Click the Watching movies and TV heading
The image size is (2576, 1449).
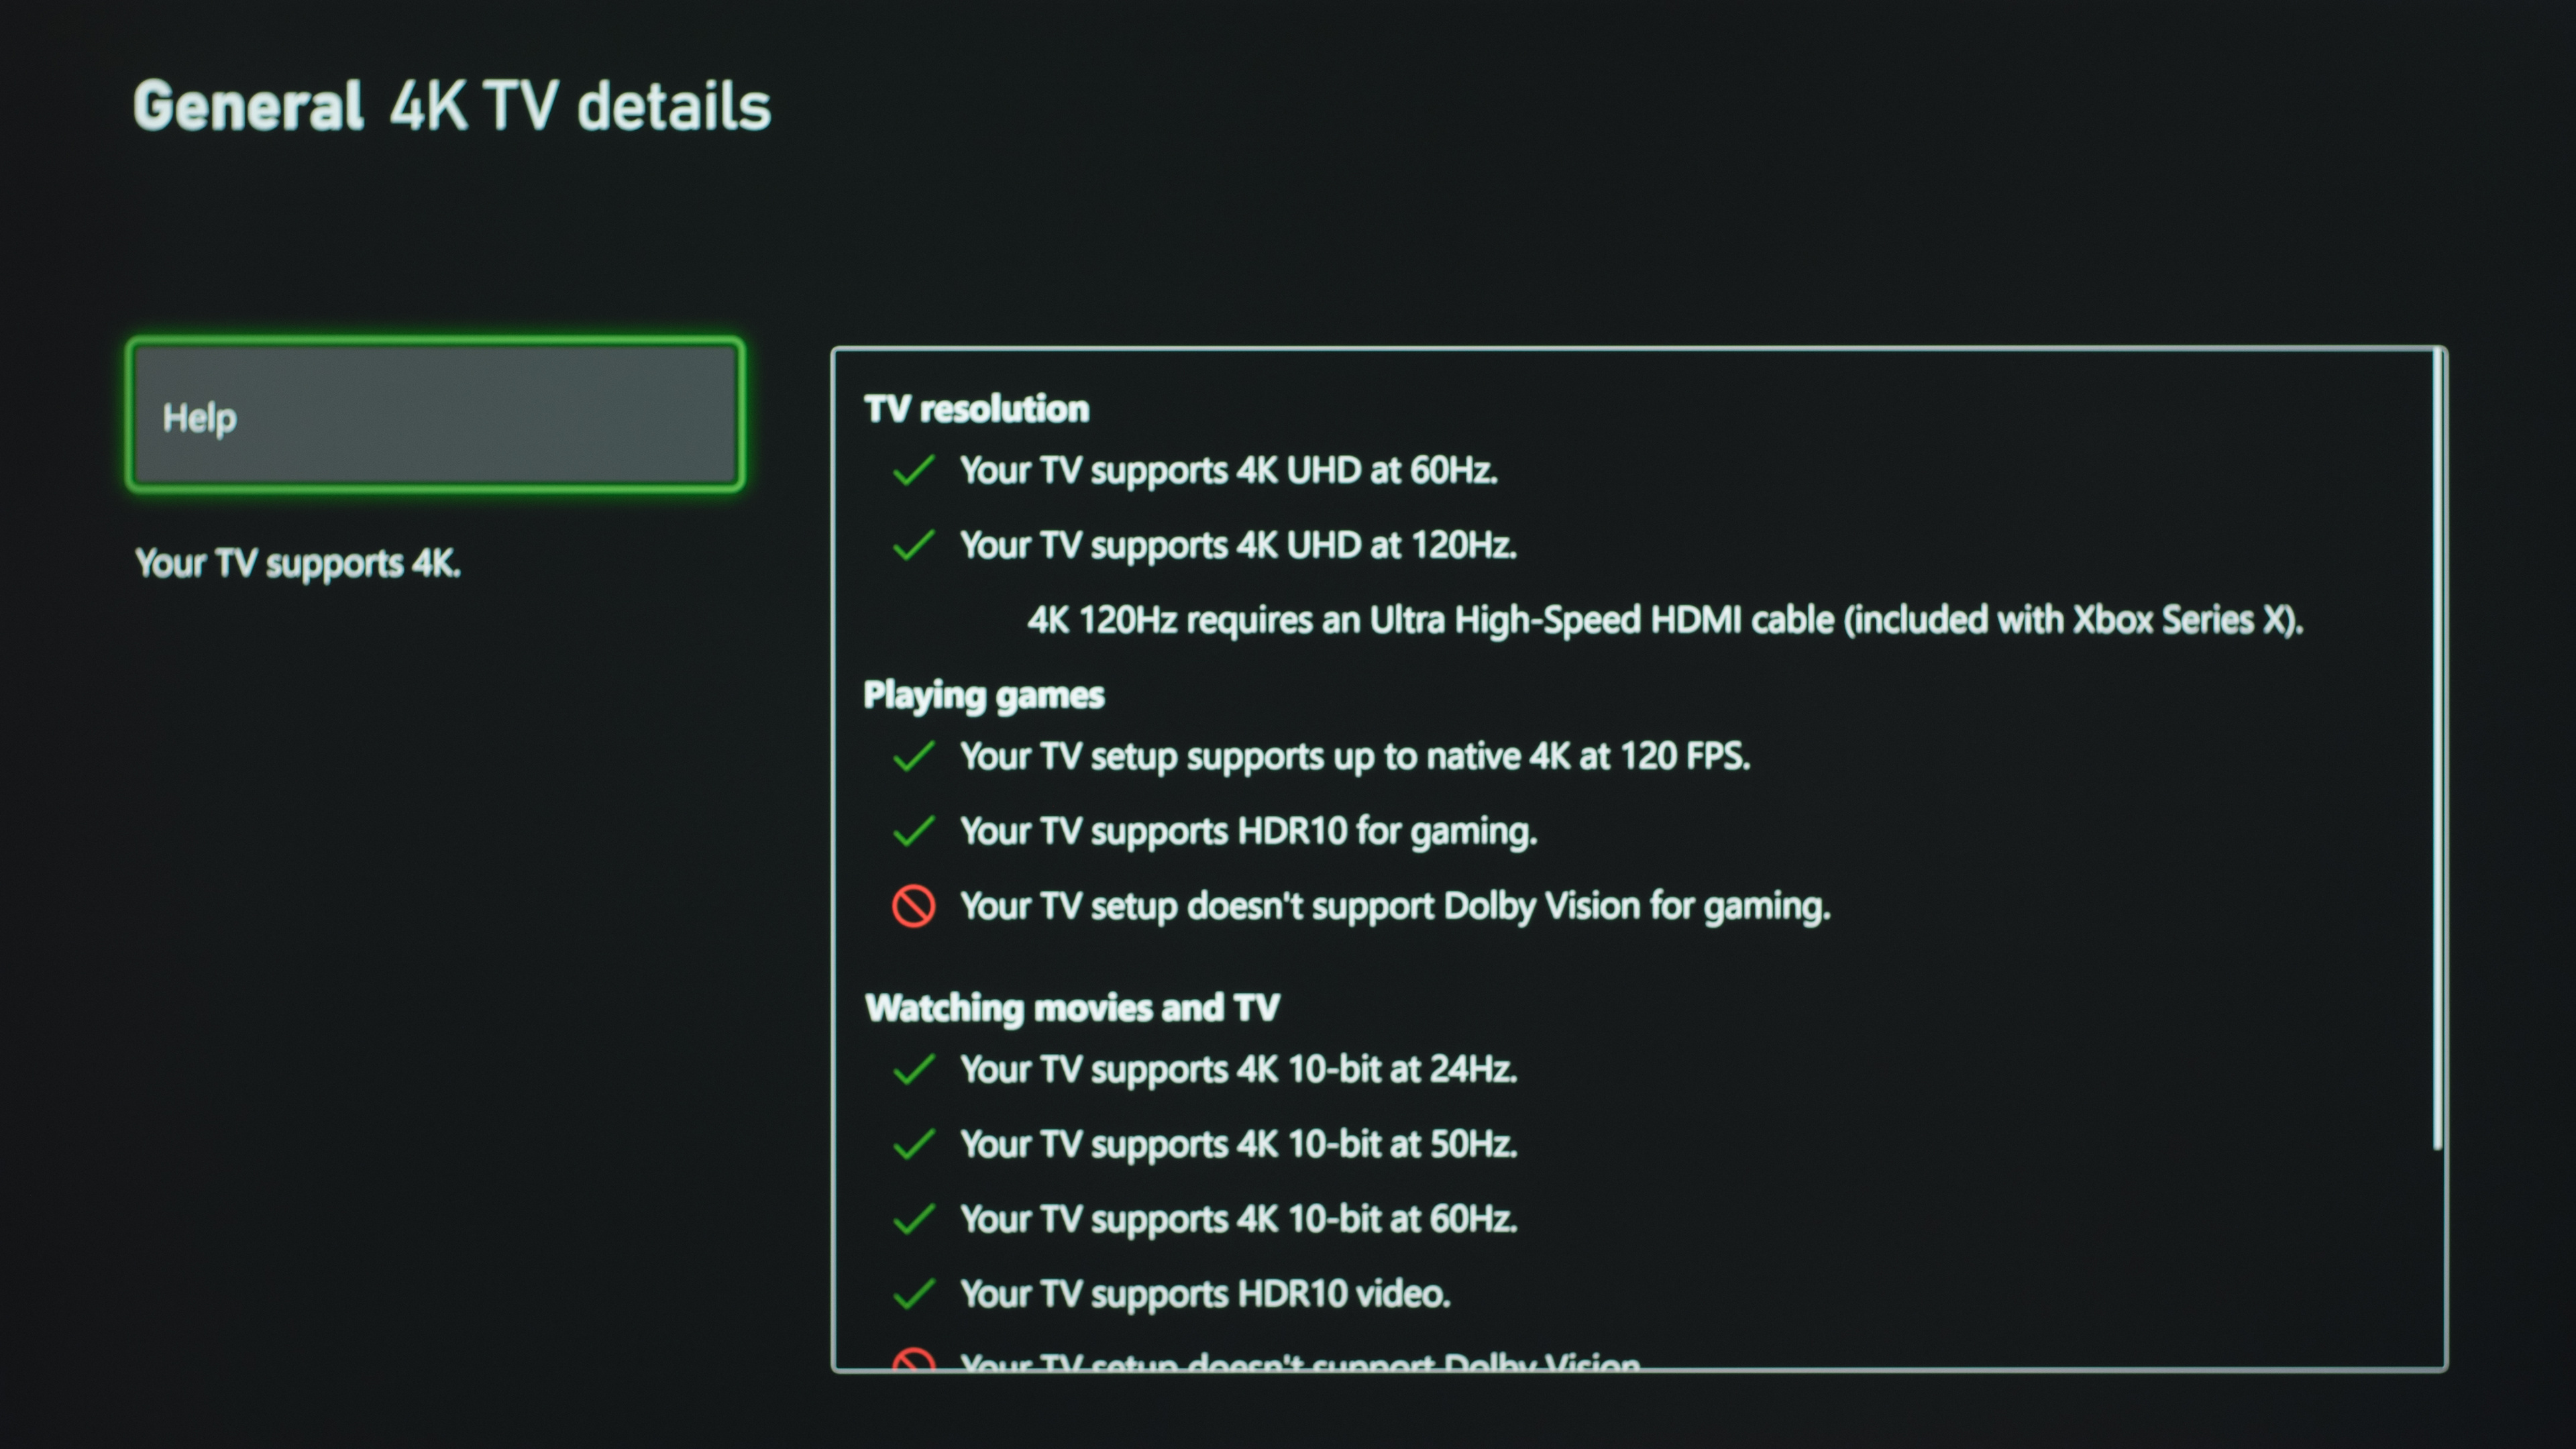tap(1072, 1008)
